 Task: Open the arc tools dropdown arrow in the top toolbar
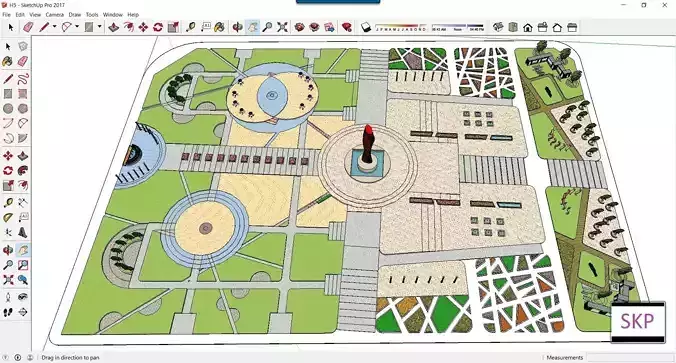pos(77,27)
